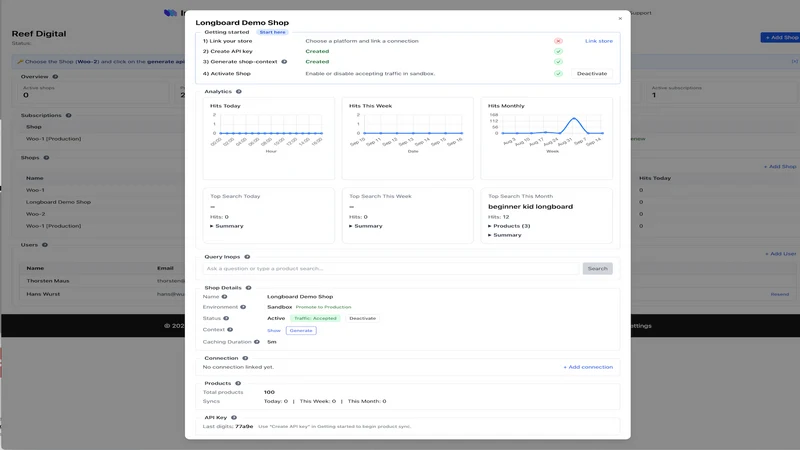Select Woo-1 [Production] in the Shops table
The height and width of the screenshot is (450, 800).
54,226
